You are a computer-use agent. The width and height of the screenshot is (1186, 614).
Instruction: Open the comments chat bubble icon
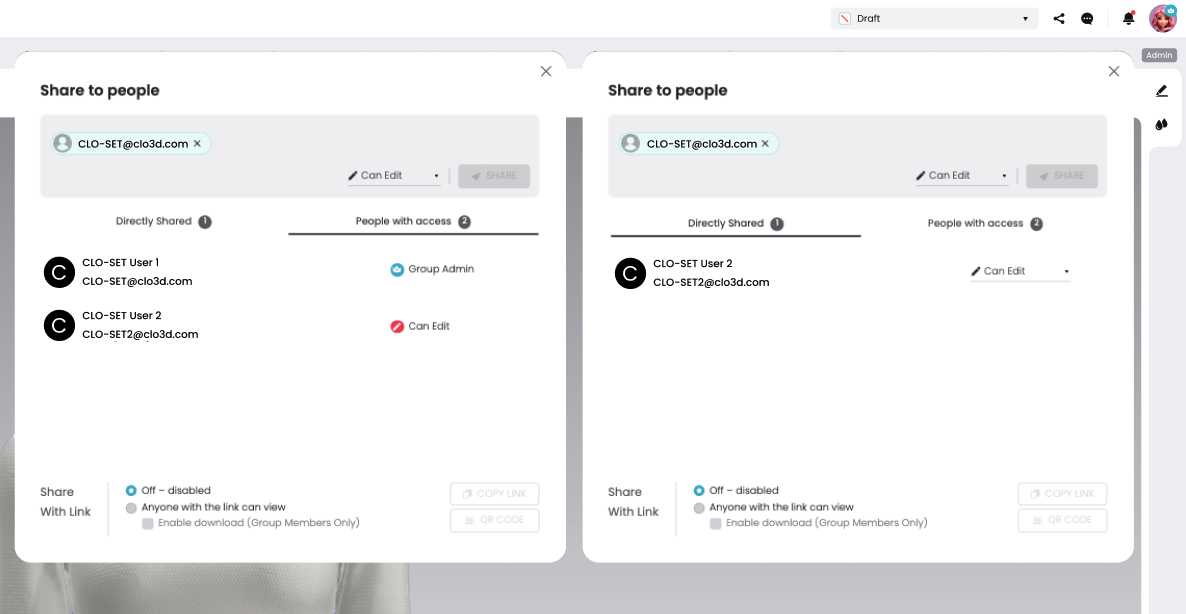pos(1087,19)
